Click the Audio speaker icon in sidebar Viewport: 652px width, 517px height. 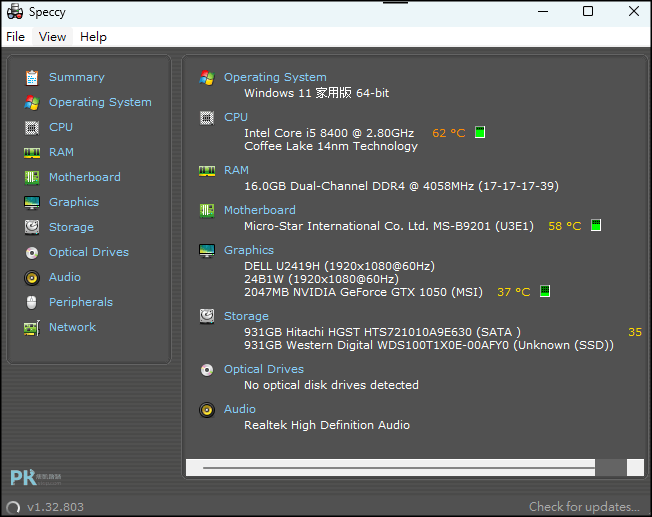click(32, 278)
